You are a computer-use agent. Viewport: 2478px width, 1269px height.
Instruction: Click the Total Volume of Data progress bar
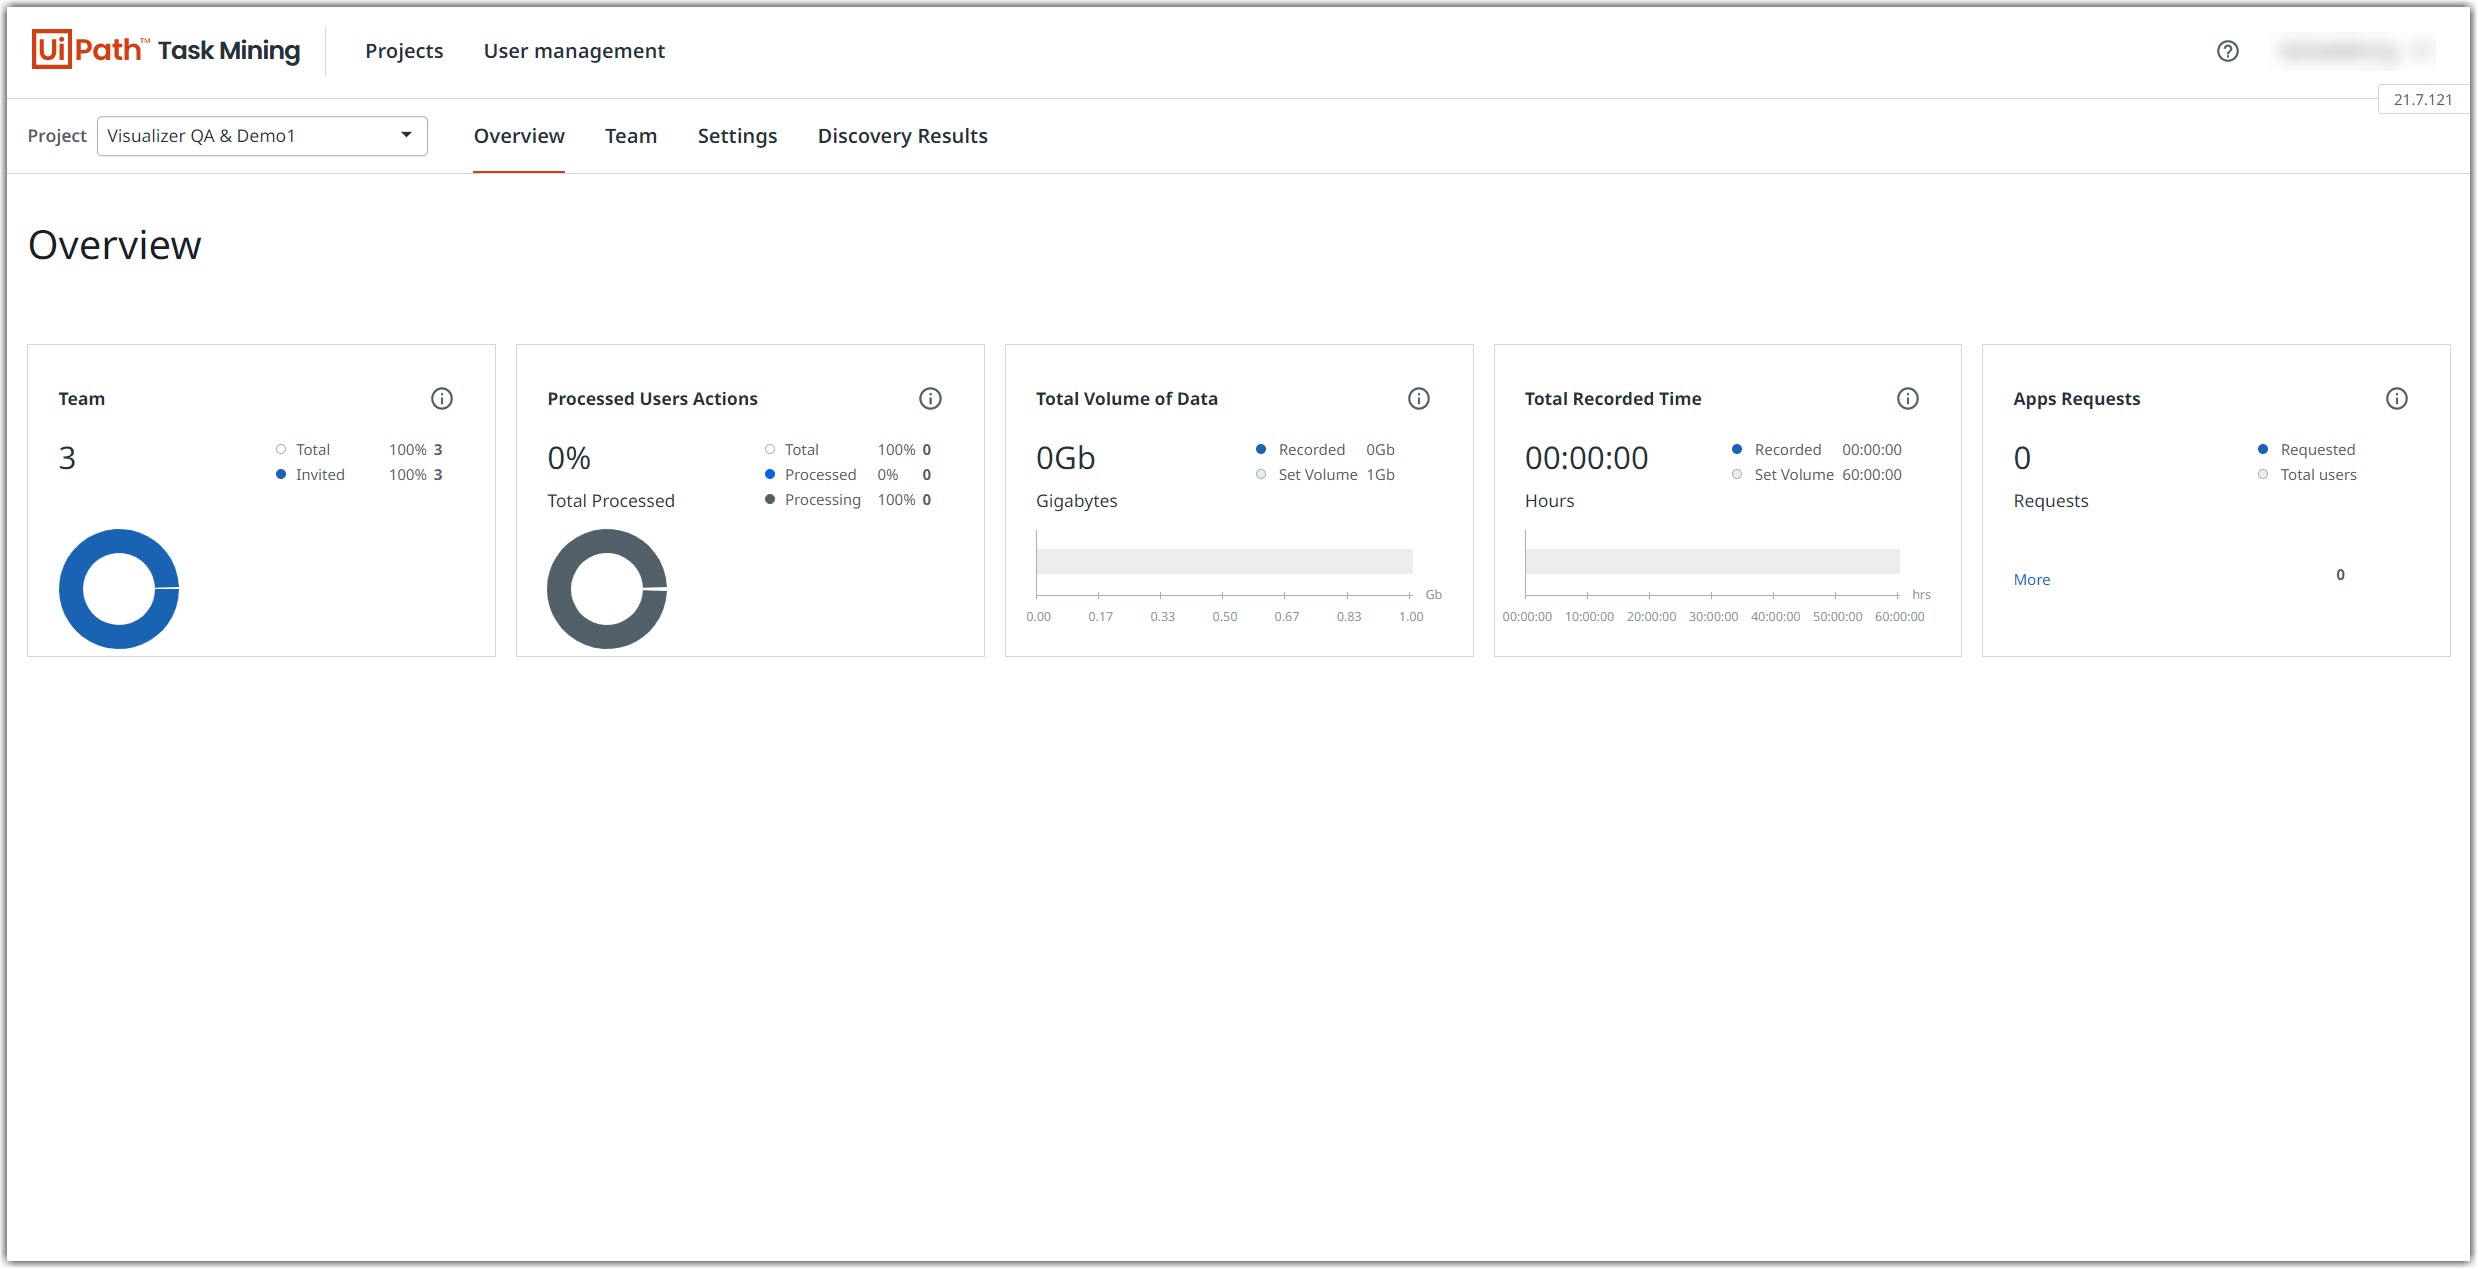(x=1224, y=561)
